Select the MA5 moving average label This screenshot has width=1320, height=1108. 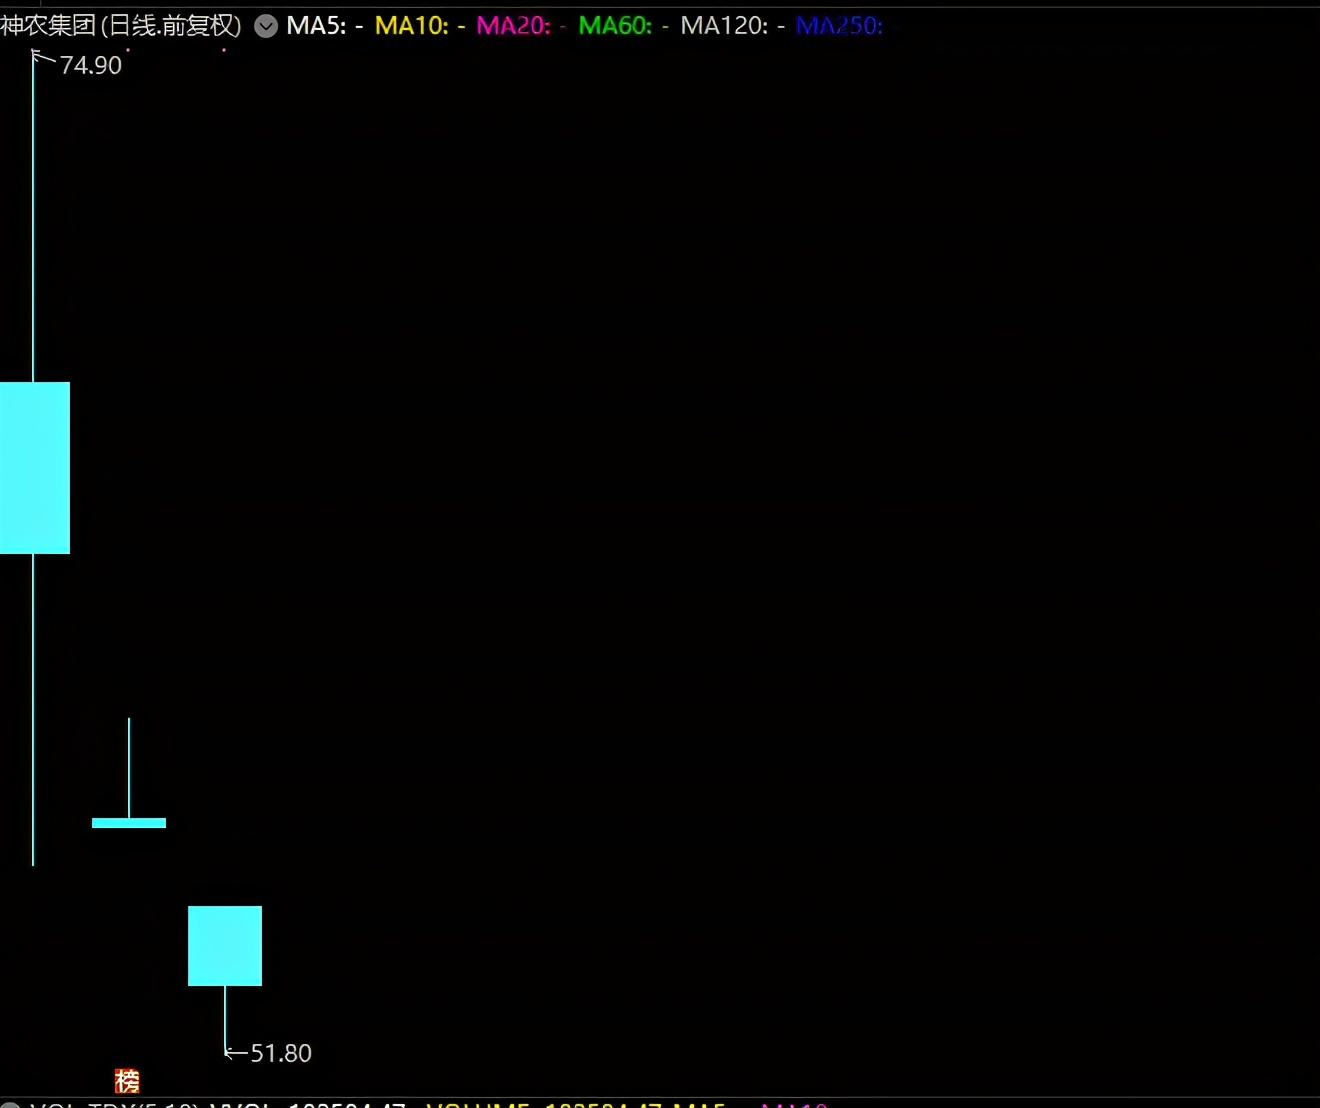[x=325, y=25]
